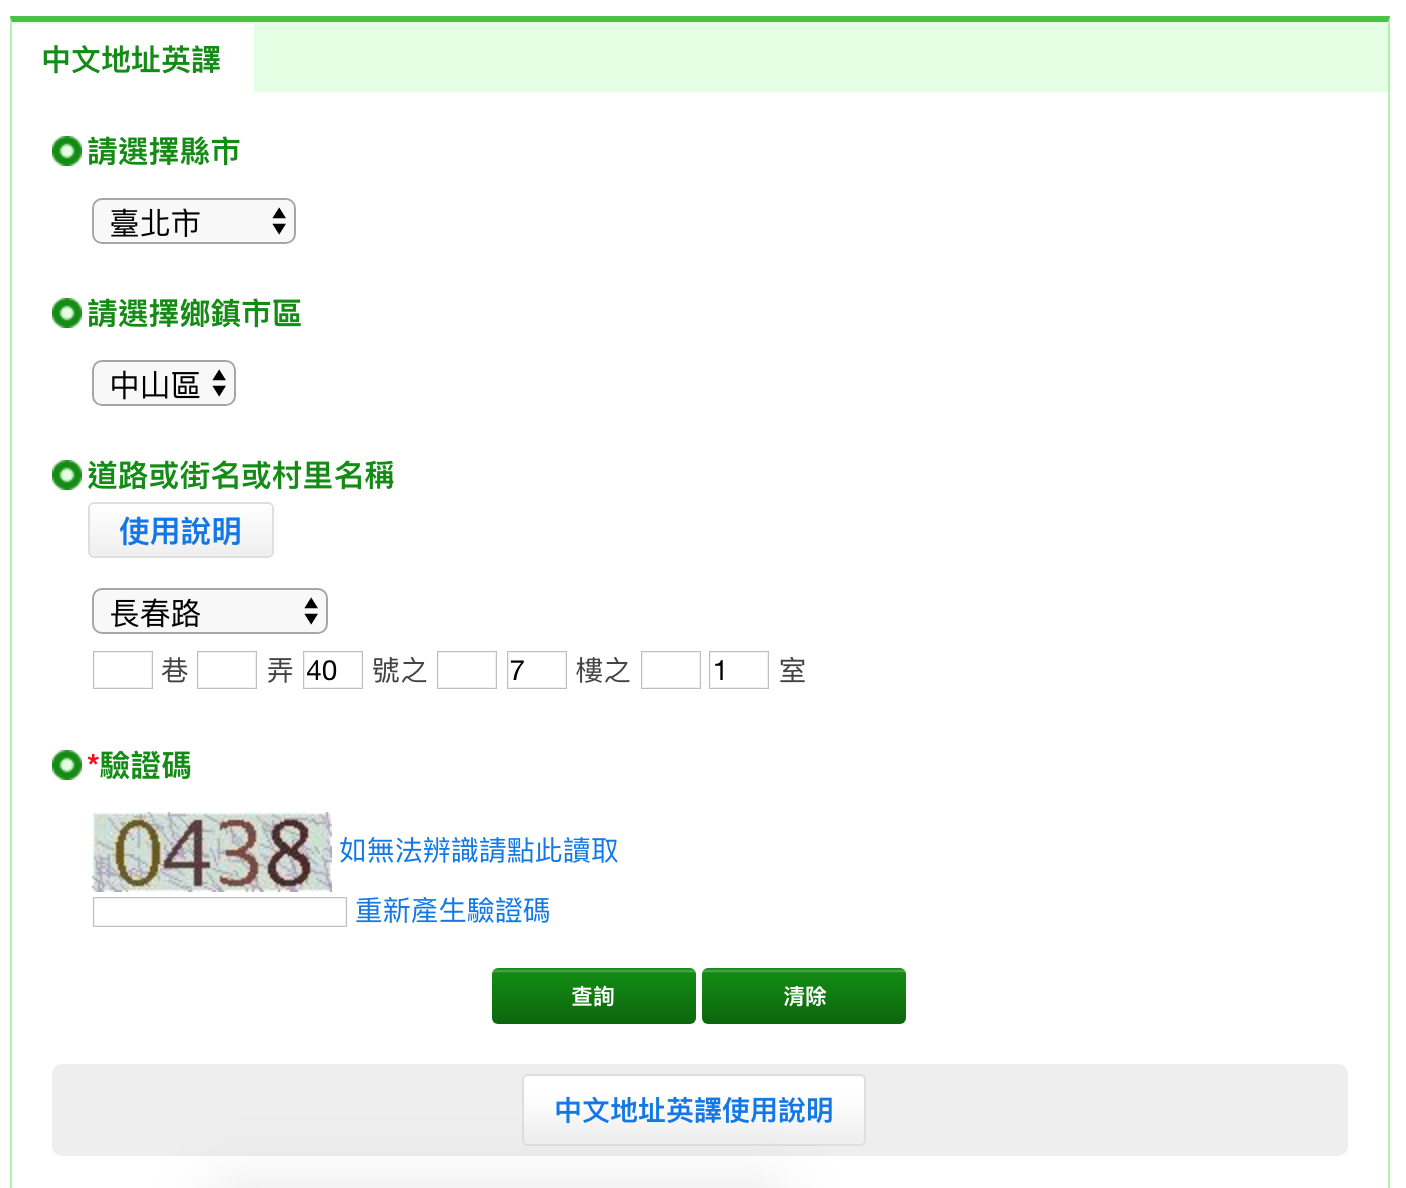Focus the 驗證碼 text input field
This screenshot has width=1406, height=1188.
click(x=219, y=912)
